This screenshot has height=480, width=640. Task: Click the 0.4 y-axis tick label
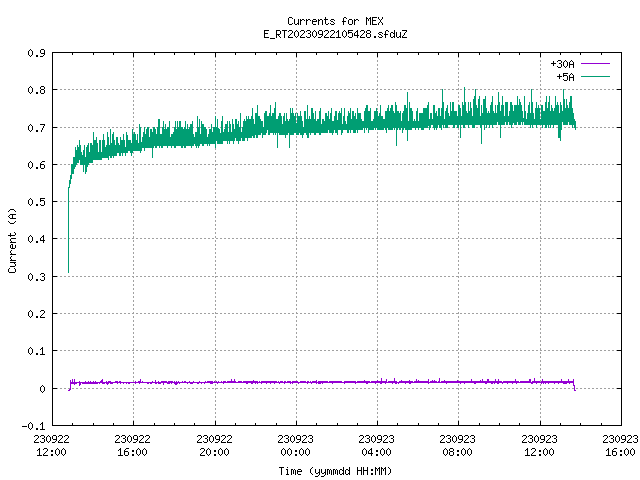(36, 239)
